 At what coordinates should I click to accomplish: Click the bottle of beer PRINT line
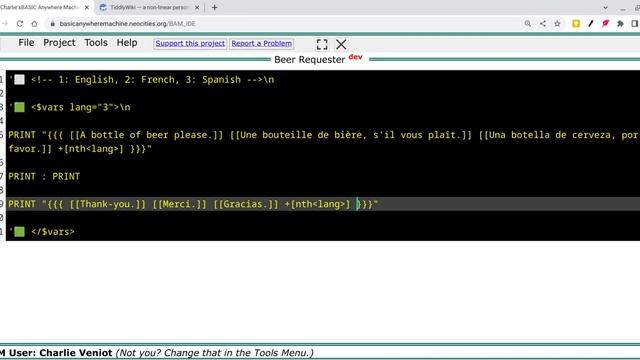click(323, 142)
